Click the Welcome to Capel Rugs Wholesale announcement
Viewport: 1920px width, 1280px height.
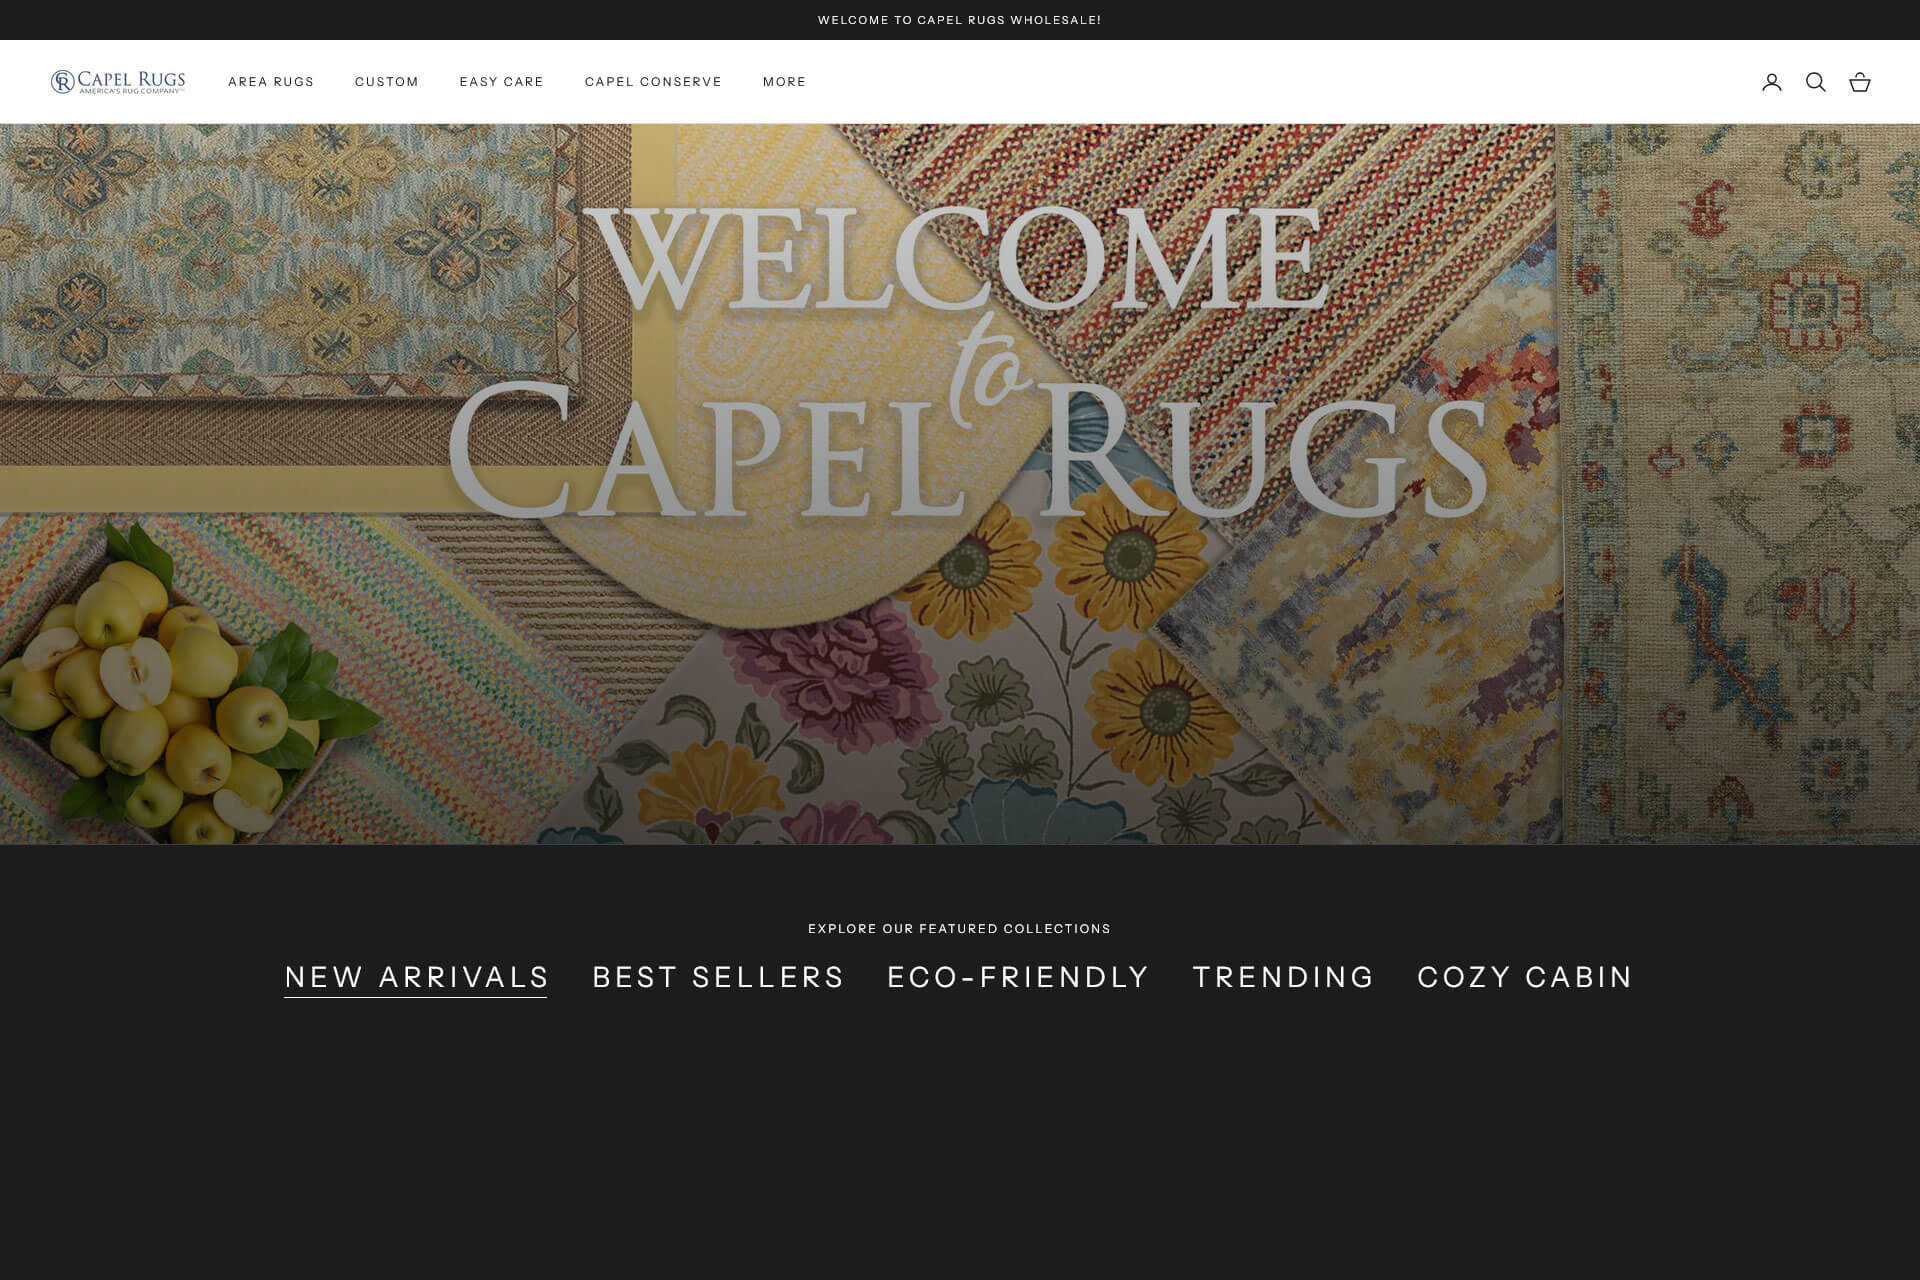[960, 20]
